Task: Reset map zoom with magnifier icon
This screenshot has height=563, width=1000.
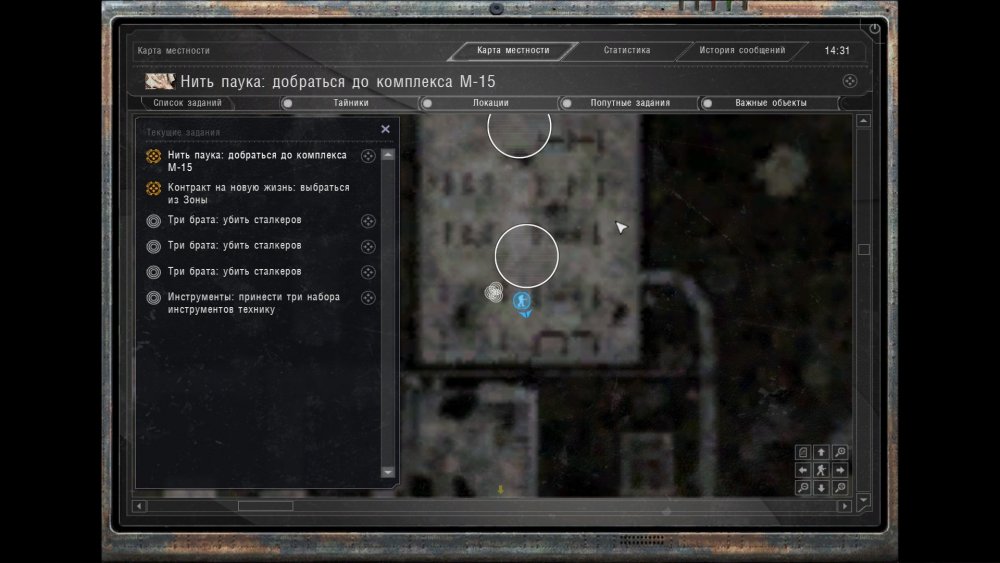Action: [x=841, y=488]
